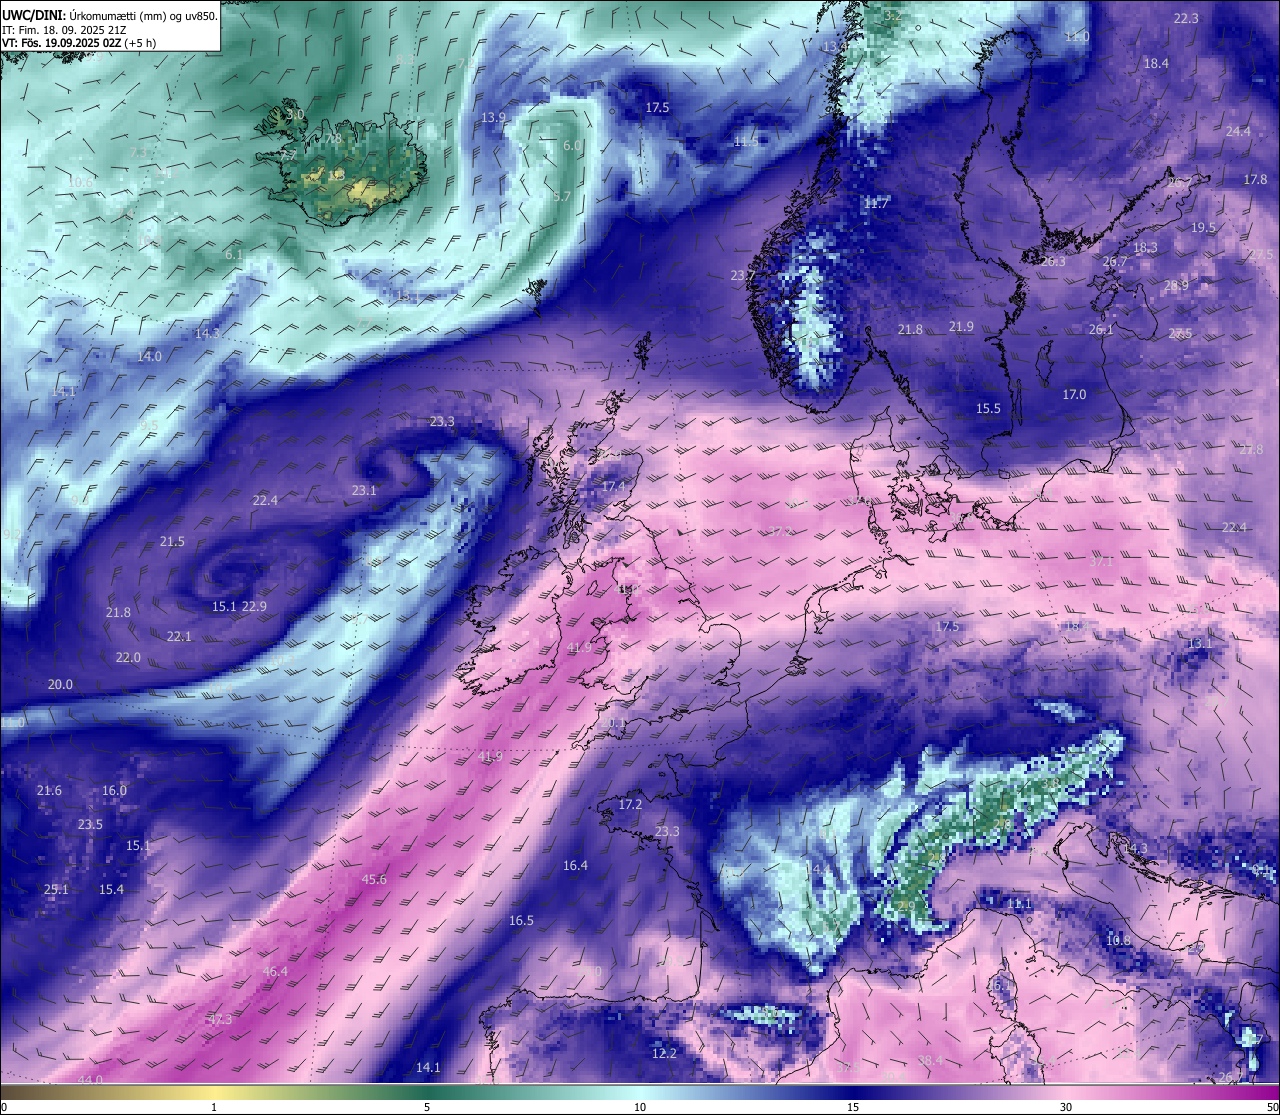Image resolution: width=1280 pixels, height=1115 pixels.
Task: Click the map value '23.5'
Action: point(90,824)
